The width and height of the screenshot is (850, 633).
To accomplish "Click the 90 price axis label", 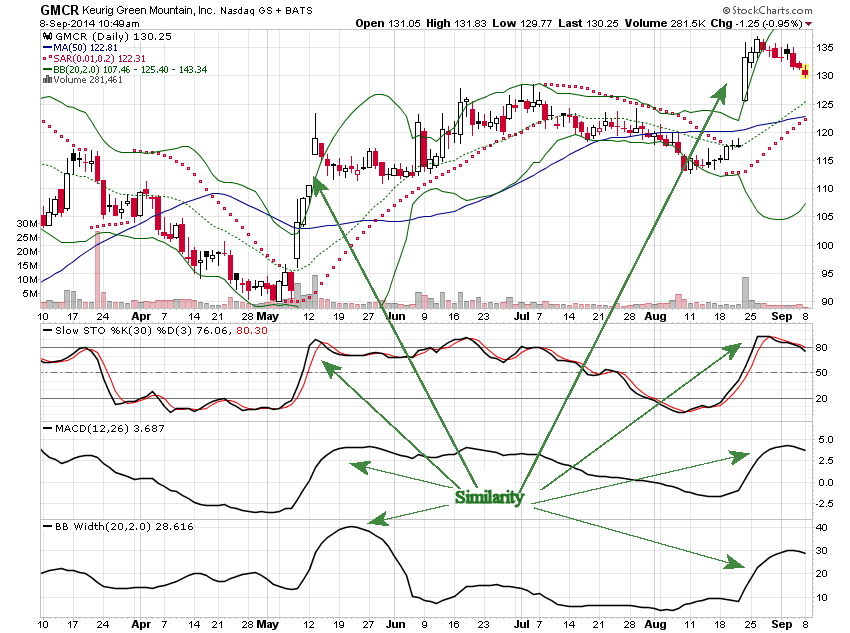I will click(827, 301).
